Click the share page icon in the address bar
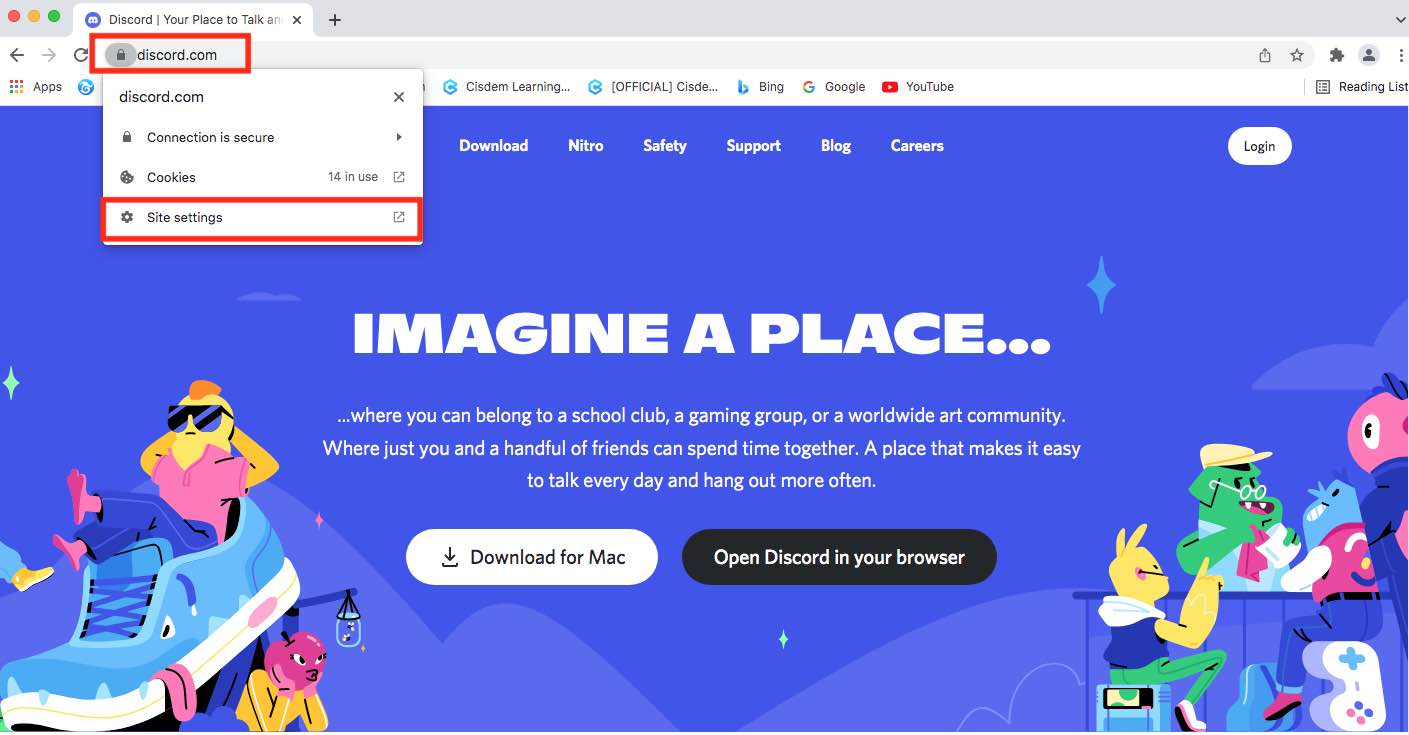Image resolution: width=1409 pixels, height=735 pixels. click(x=1265, y=55)
